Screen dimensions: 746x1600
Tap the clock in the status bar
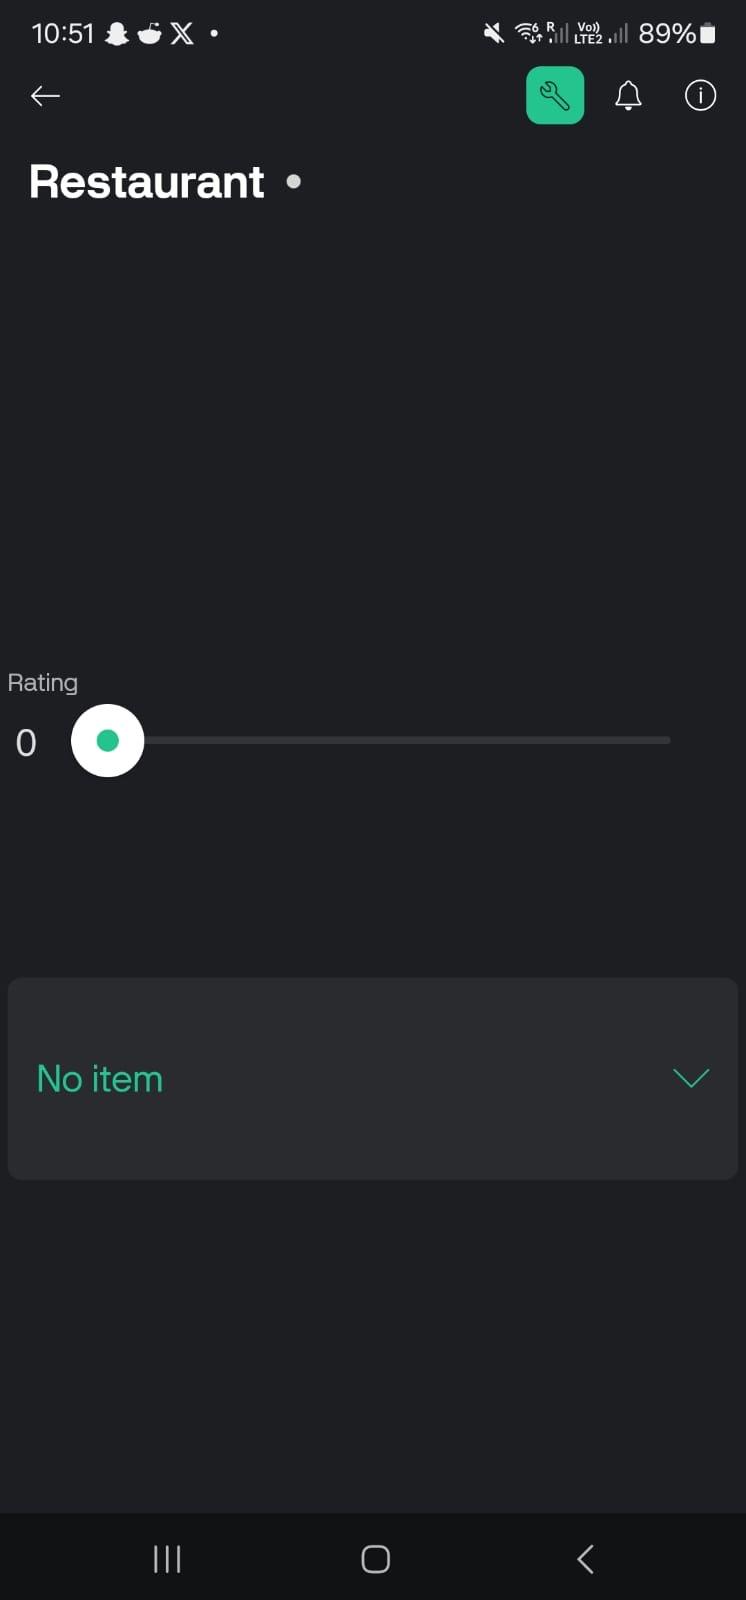[x=63, y=33]
